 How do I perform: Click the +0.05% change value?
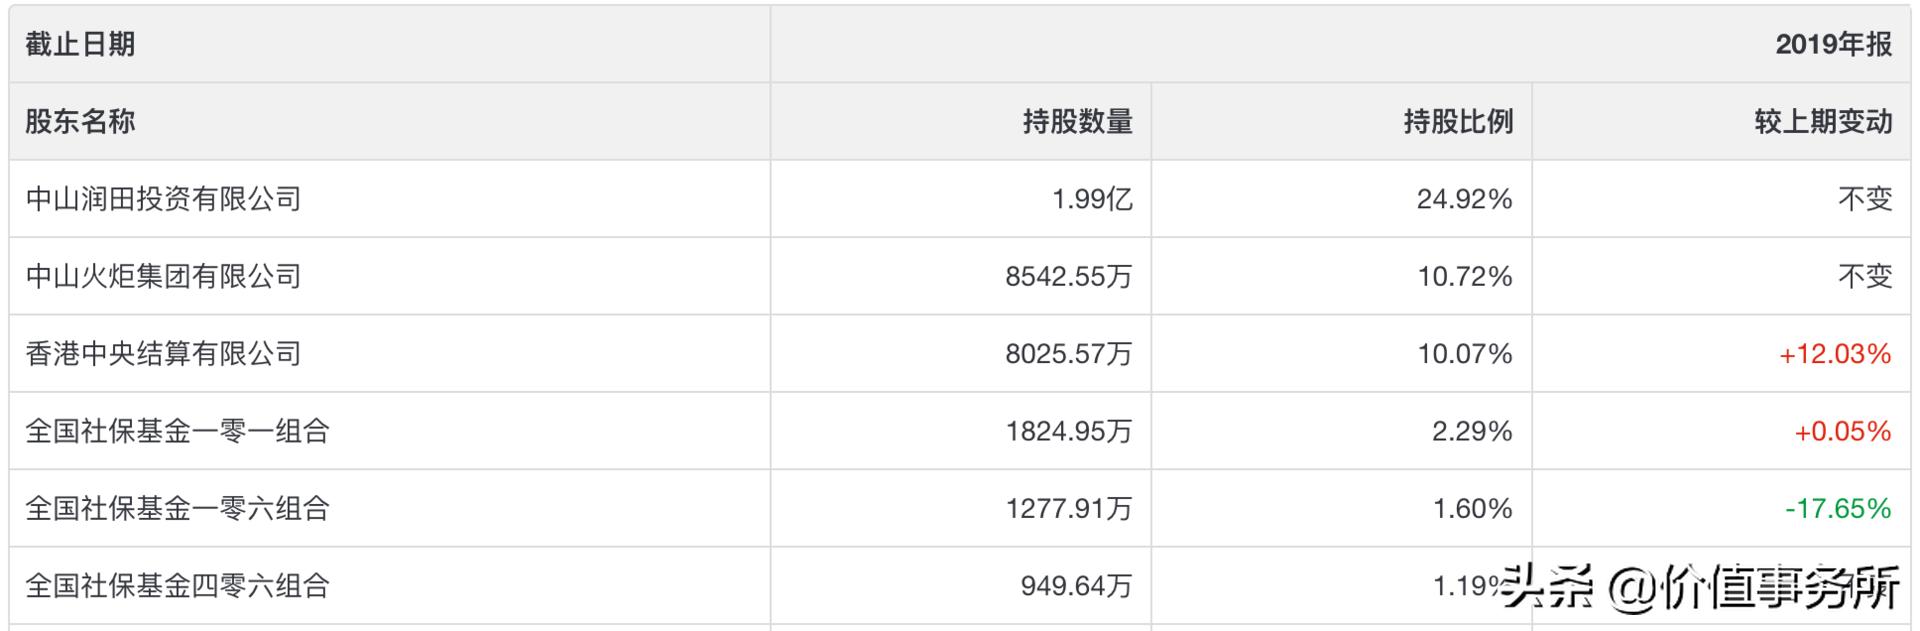coord(1842,431)
